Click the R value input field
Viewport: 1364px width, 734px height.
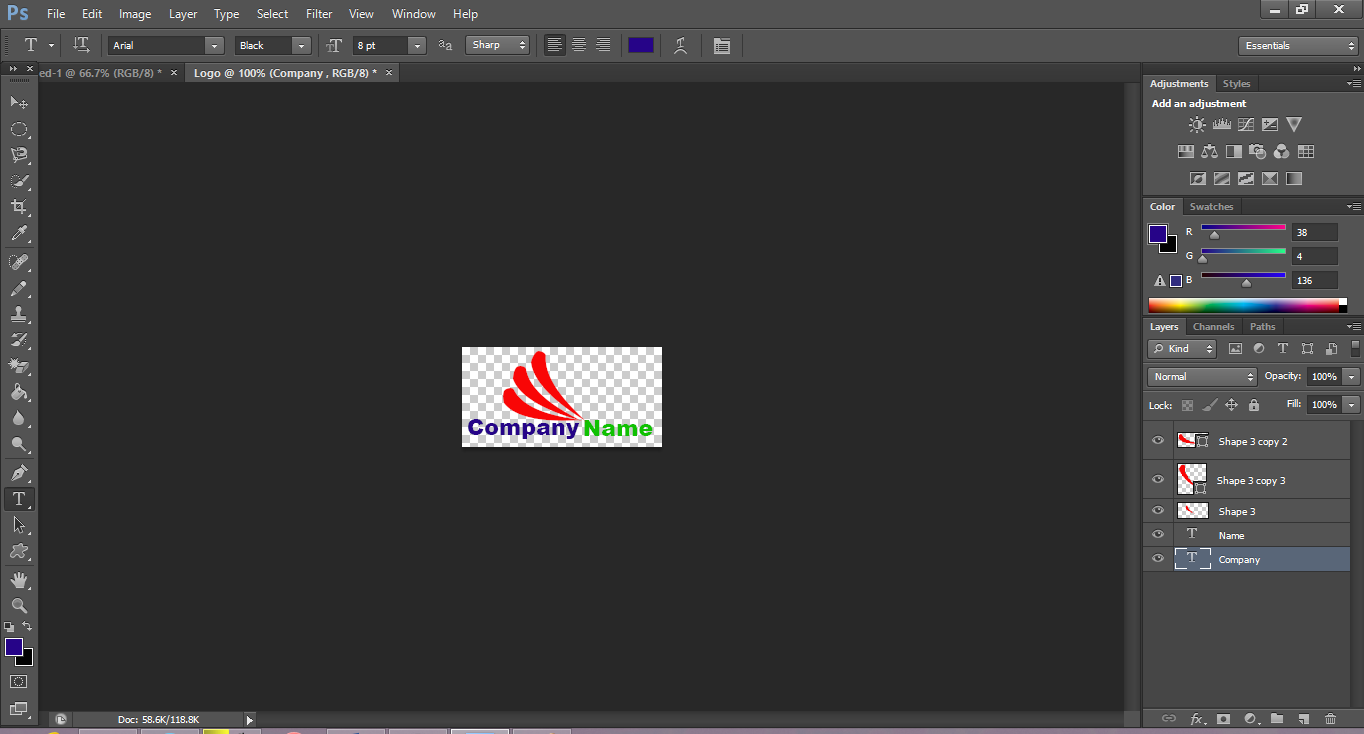tap(1314, 232)
